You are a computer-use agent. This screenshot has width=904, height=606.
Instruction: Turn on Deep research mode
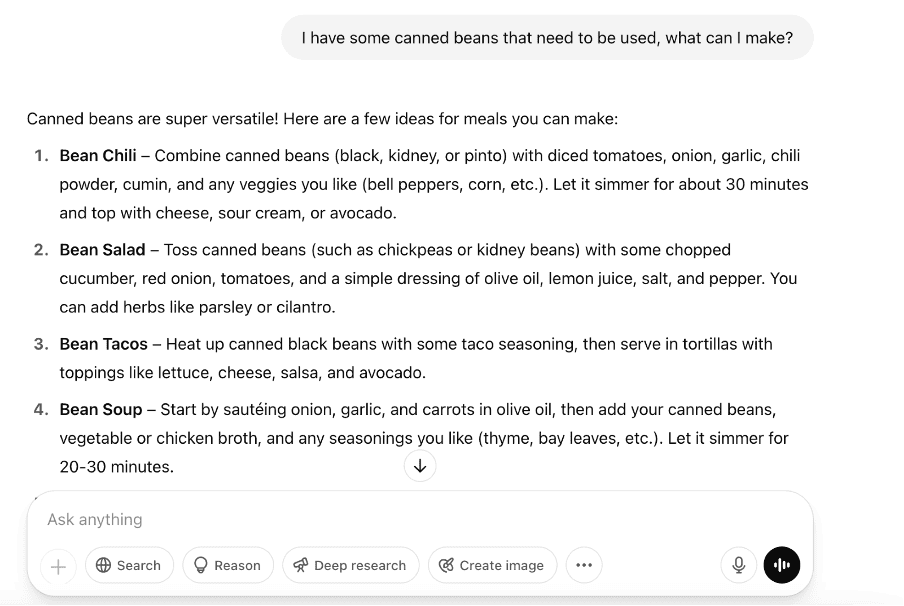(x=351, y=565)
